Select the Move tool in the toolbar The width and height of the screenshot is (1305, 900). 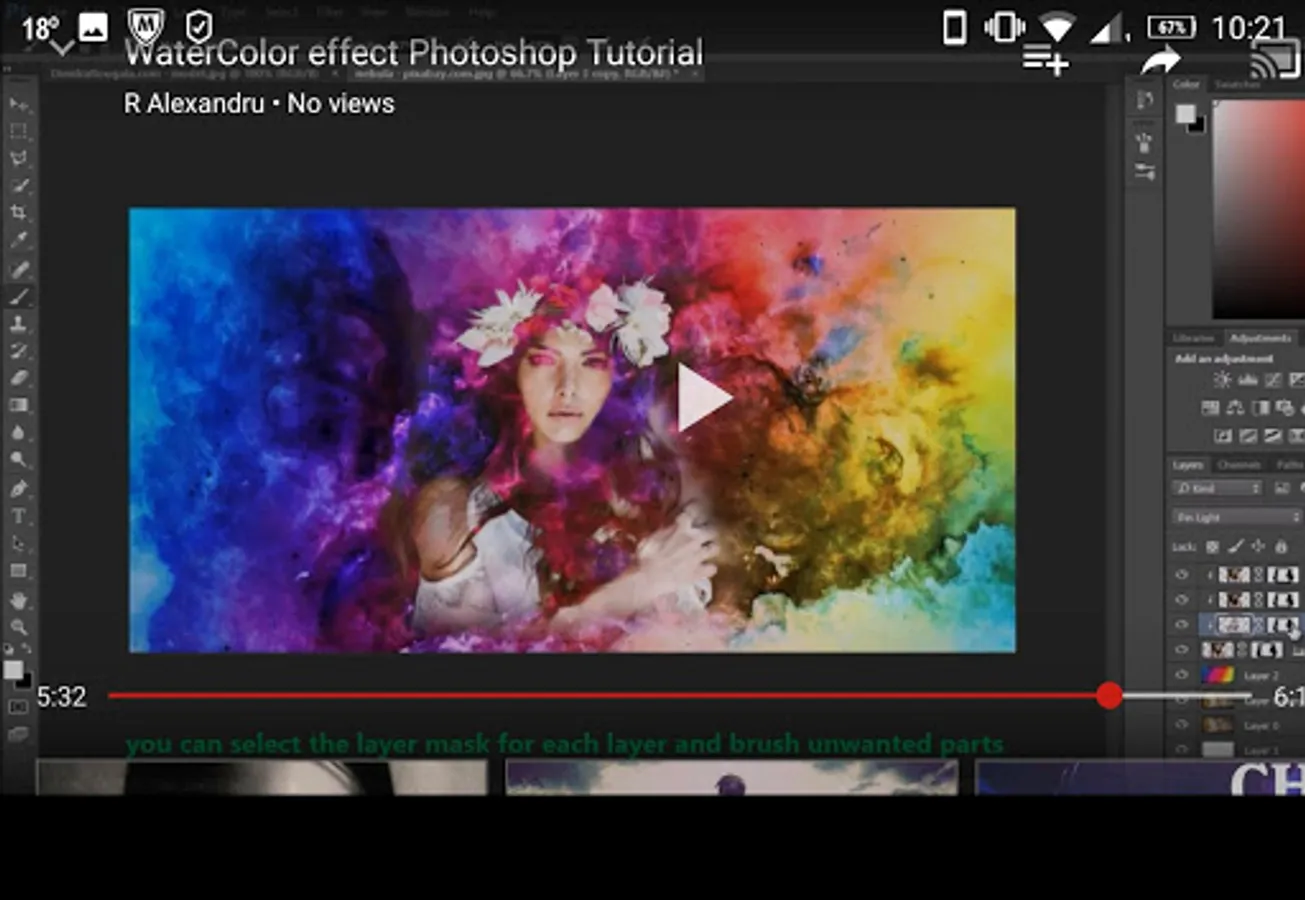[19, 104]
